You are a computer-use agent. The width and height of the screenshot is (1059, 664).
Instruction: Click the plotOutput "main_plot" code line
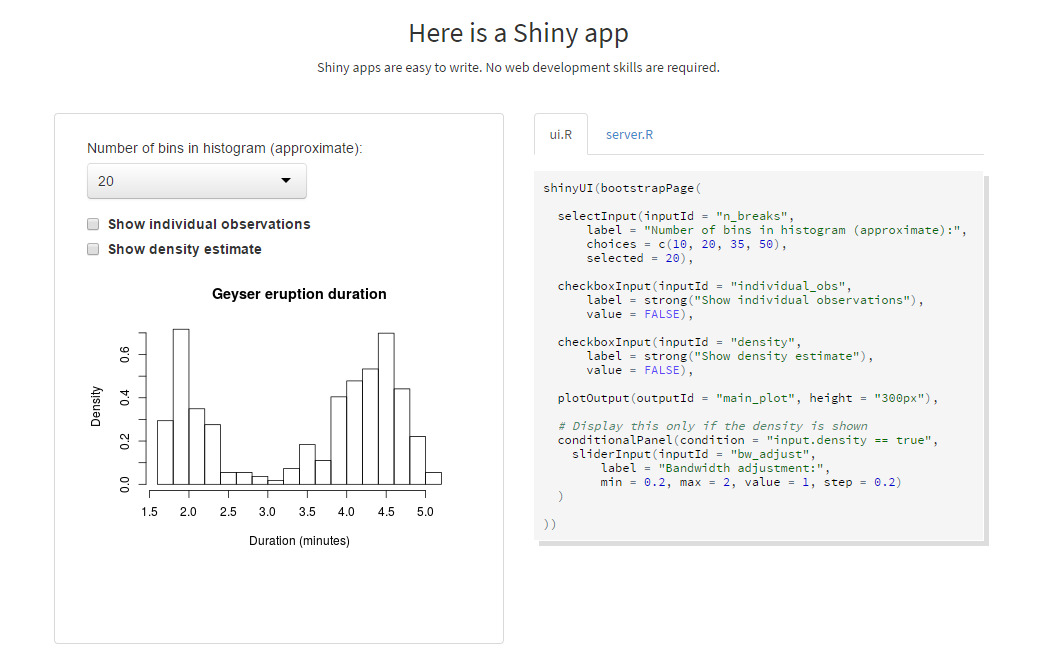click(748, 398)
